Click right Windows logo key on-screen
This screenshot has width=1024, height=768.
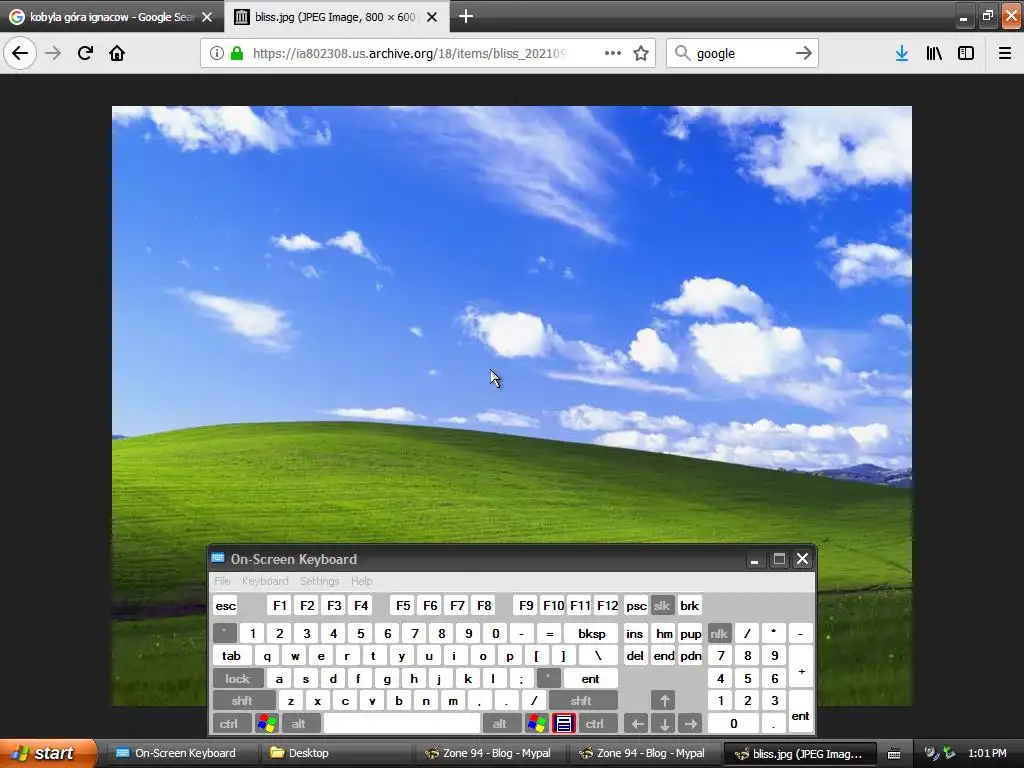pyautogui.click(x=537, y=724)
